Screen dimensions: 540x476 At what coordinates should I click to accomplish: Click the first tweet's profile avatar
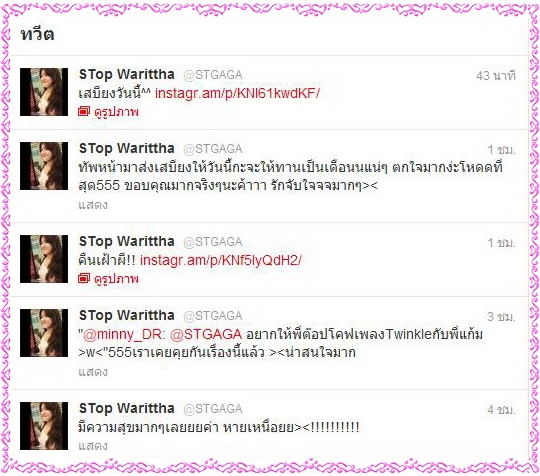click(x=44, y=92)
